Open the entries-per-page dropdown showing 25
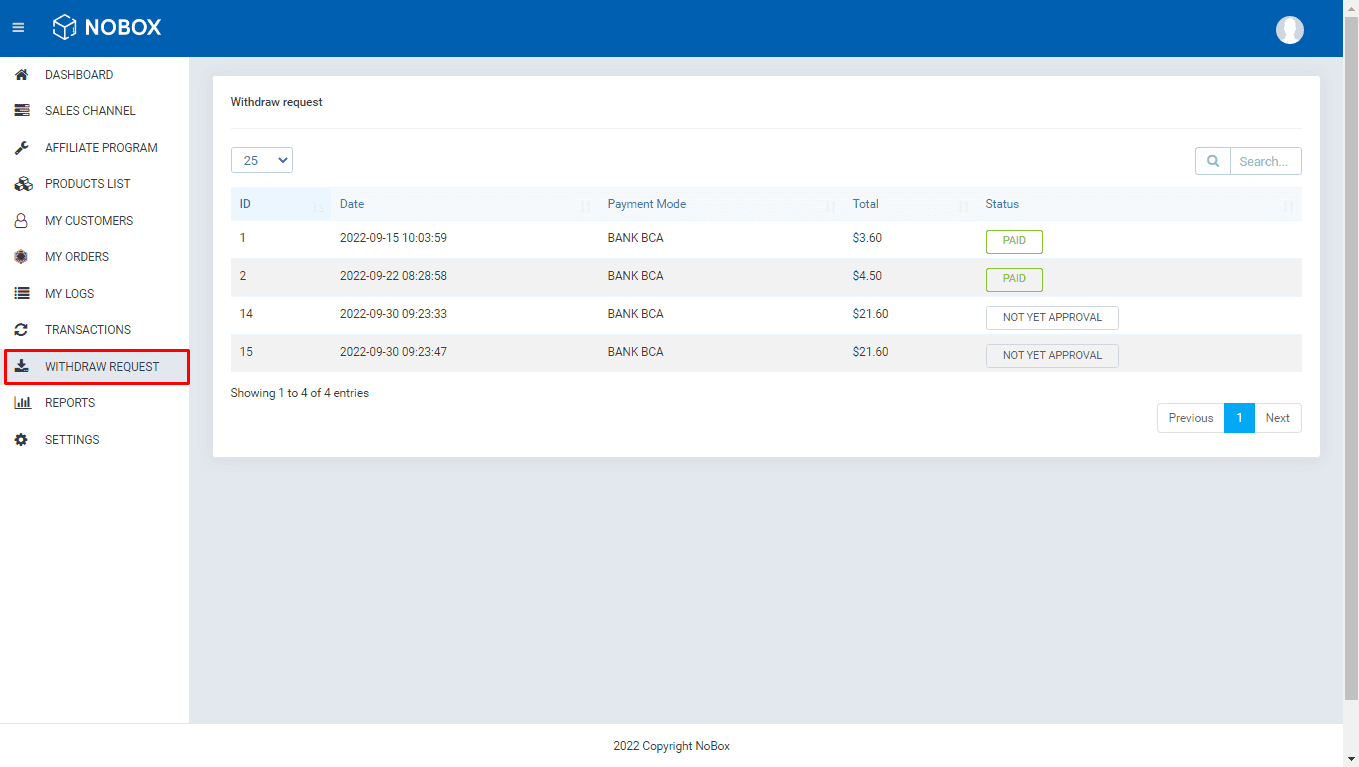 [261, 160]
